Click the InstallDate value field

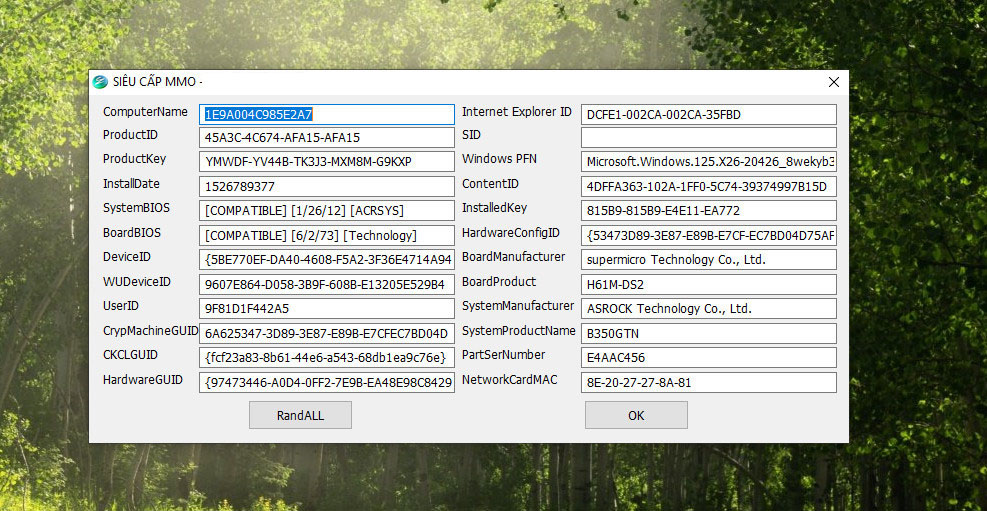pyautogui.click(x=327, y=186)
